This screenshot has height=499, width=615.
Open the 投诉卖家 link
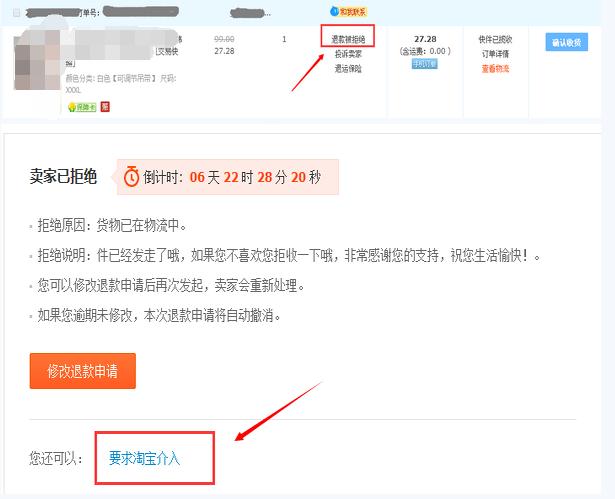coord(348,54)
